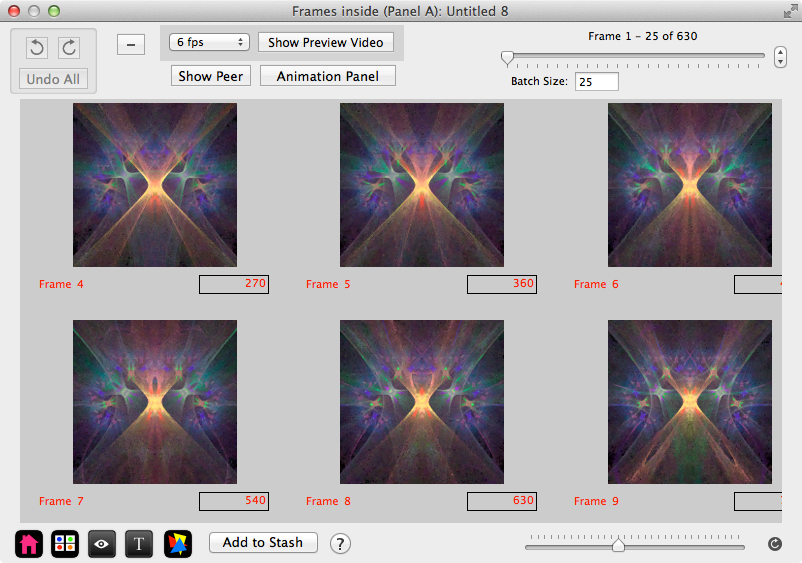The height and width of the screenshot is (563, 802).
Task: Click the Frame 7 label
Action: click(x=61, y=501)
